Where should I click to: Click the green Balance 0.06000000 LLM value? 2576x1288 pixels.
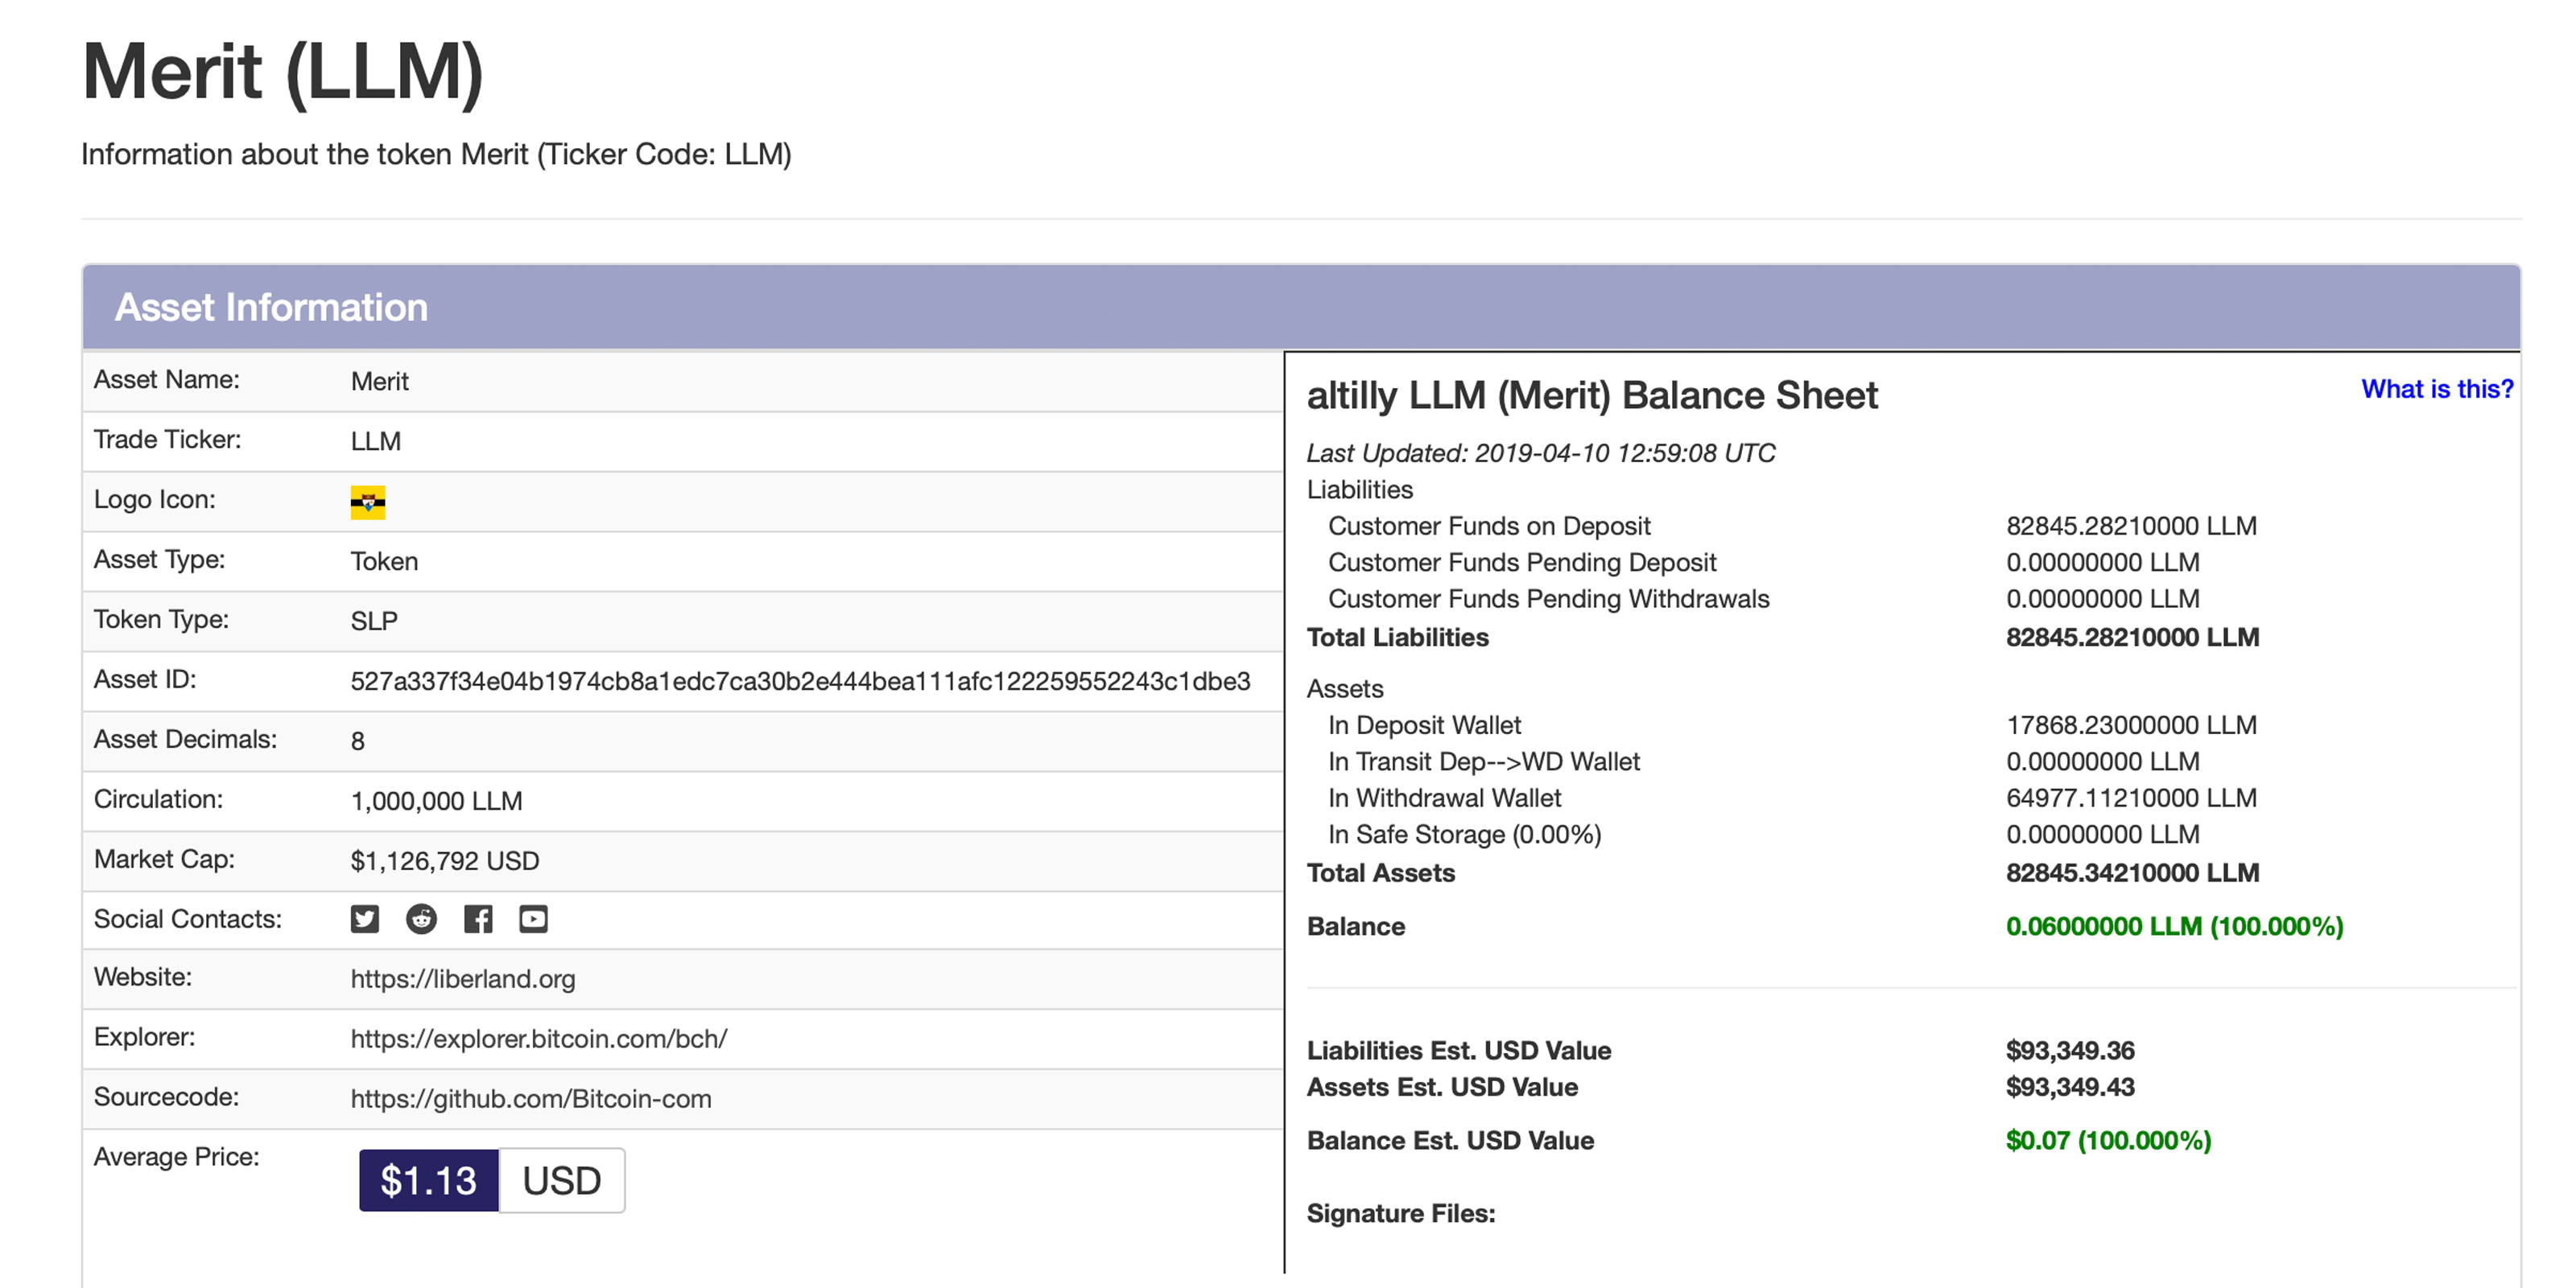2174,927
